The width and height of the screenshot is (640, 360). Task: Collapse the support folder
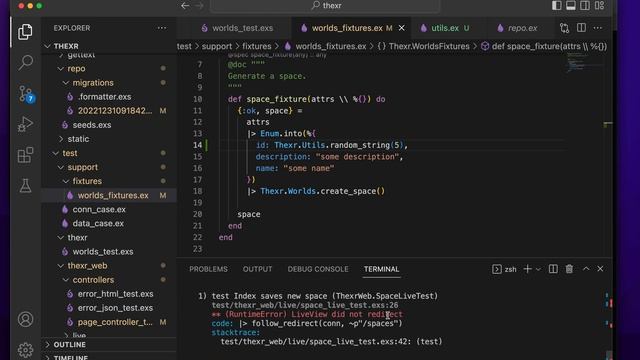(x=82, y=167)
